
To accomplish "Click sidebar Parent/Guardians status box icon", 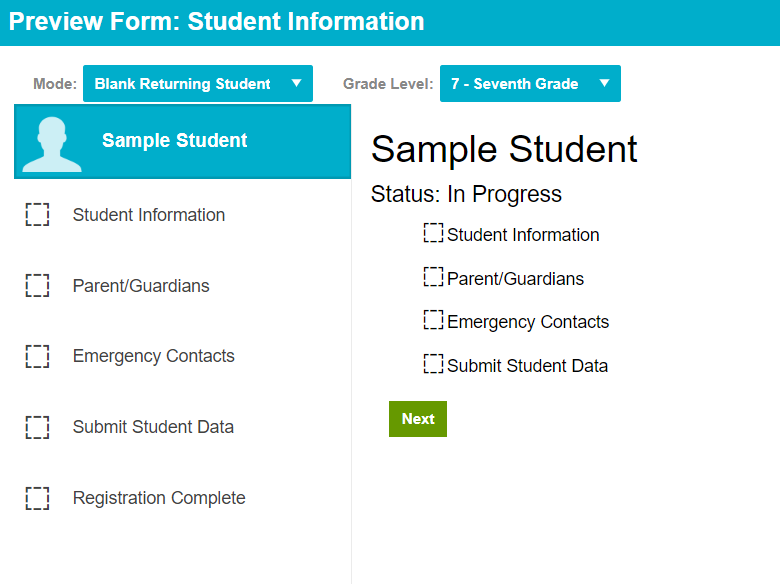I will (37, 286).
